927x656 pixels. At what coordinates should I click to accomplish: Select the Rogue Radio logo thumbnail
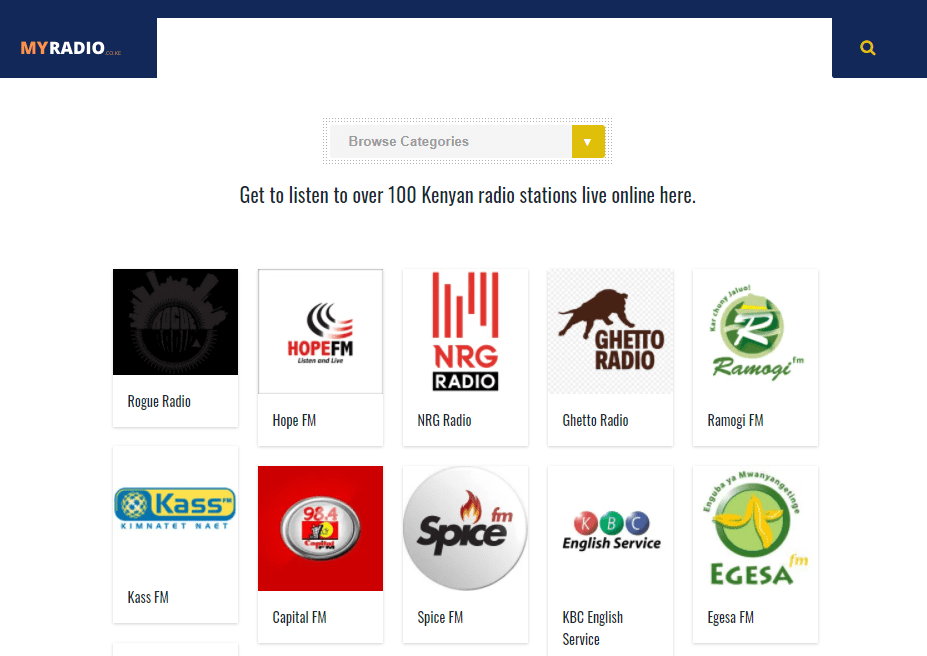[x=176, y=322]
